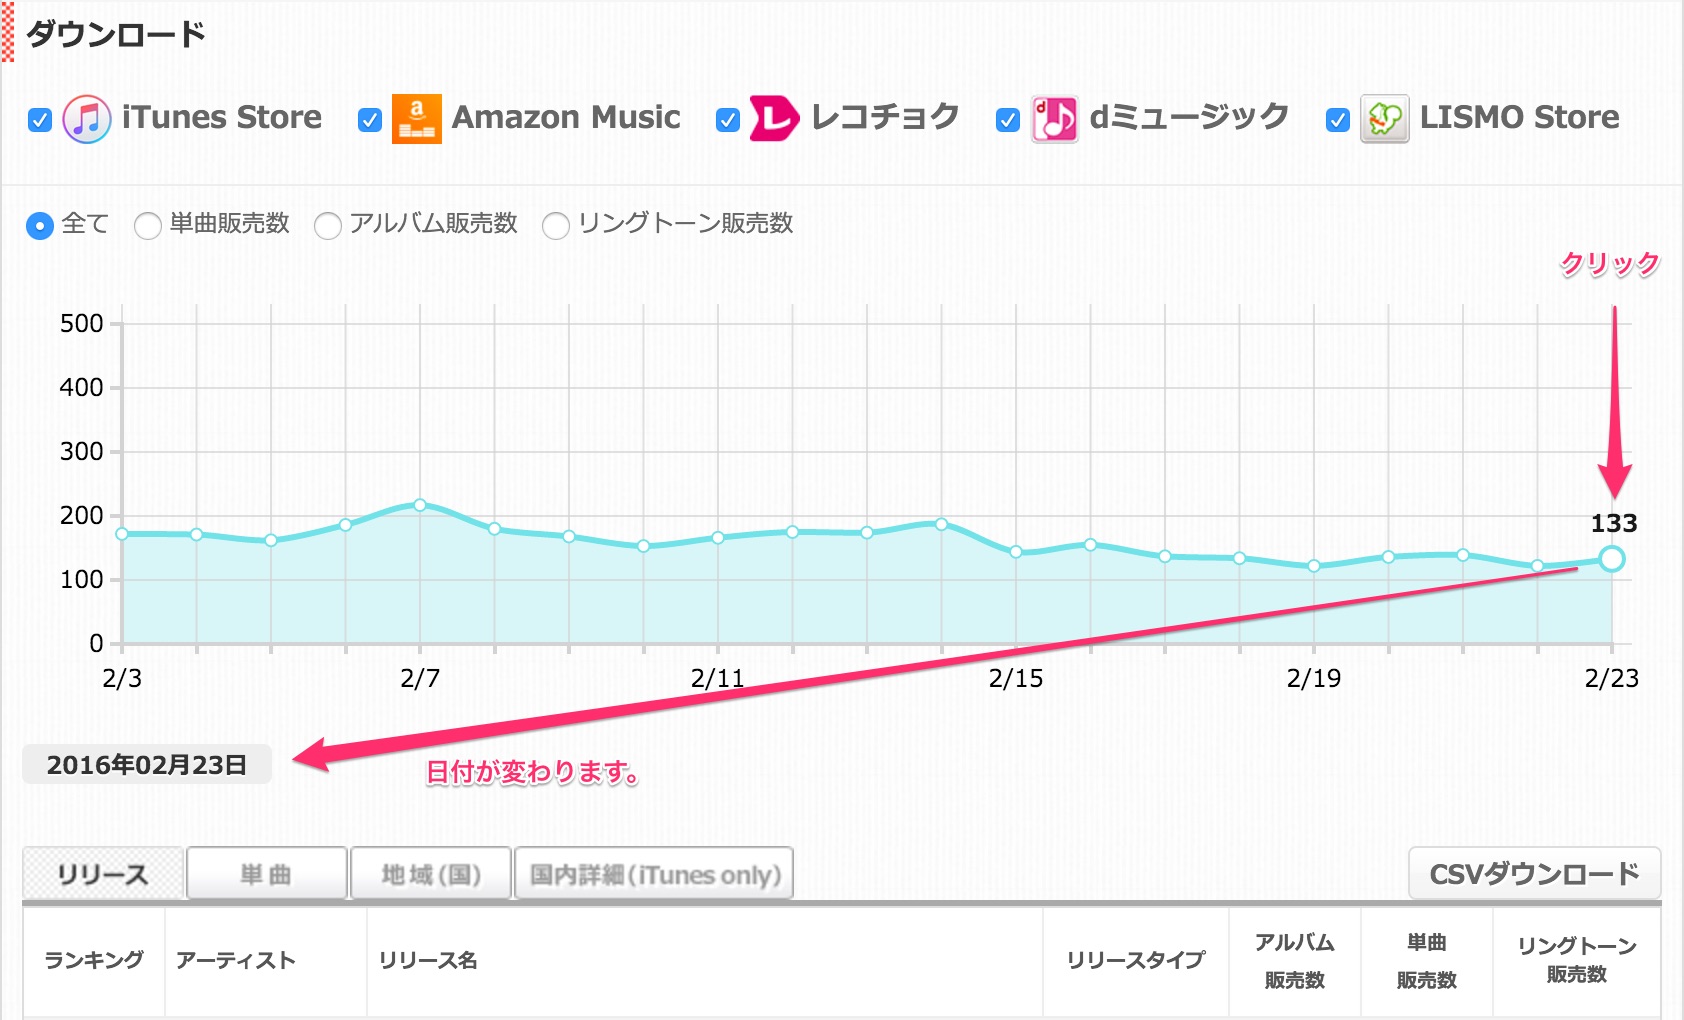
Task: Select the アルバム販売数 radio option
Action: click(x=328, y=226)
